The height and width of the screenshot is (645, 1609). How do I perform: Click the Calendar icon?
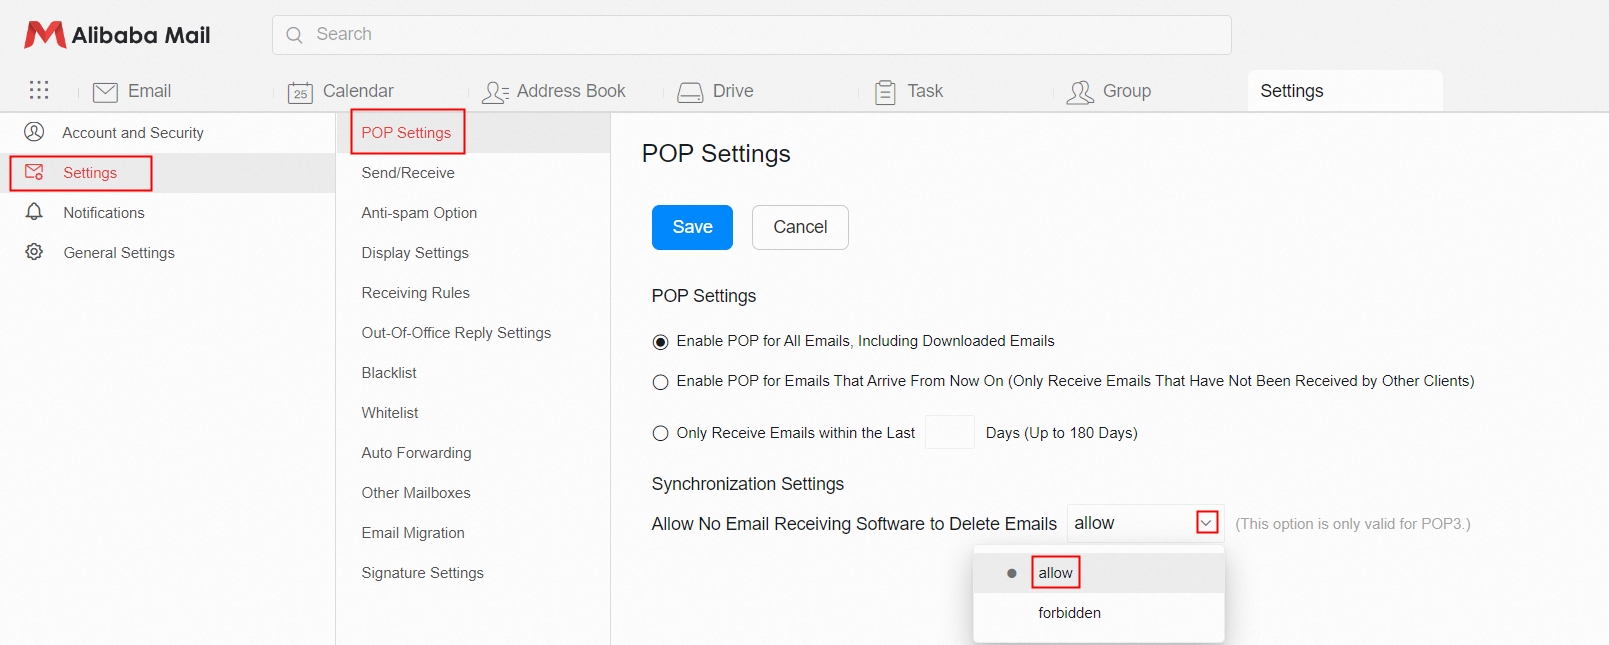tap(300, 92)
